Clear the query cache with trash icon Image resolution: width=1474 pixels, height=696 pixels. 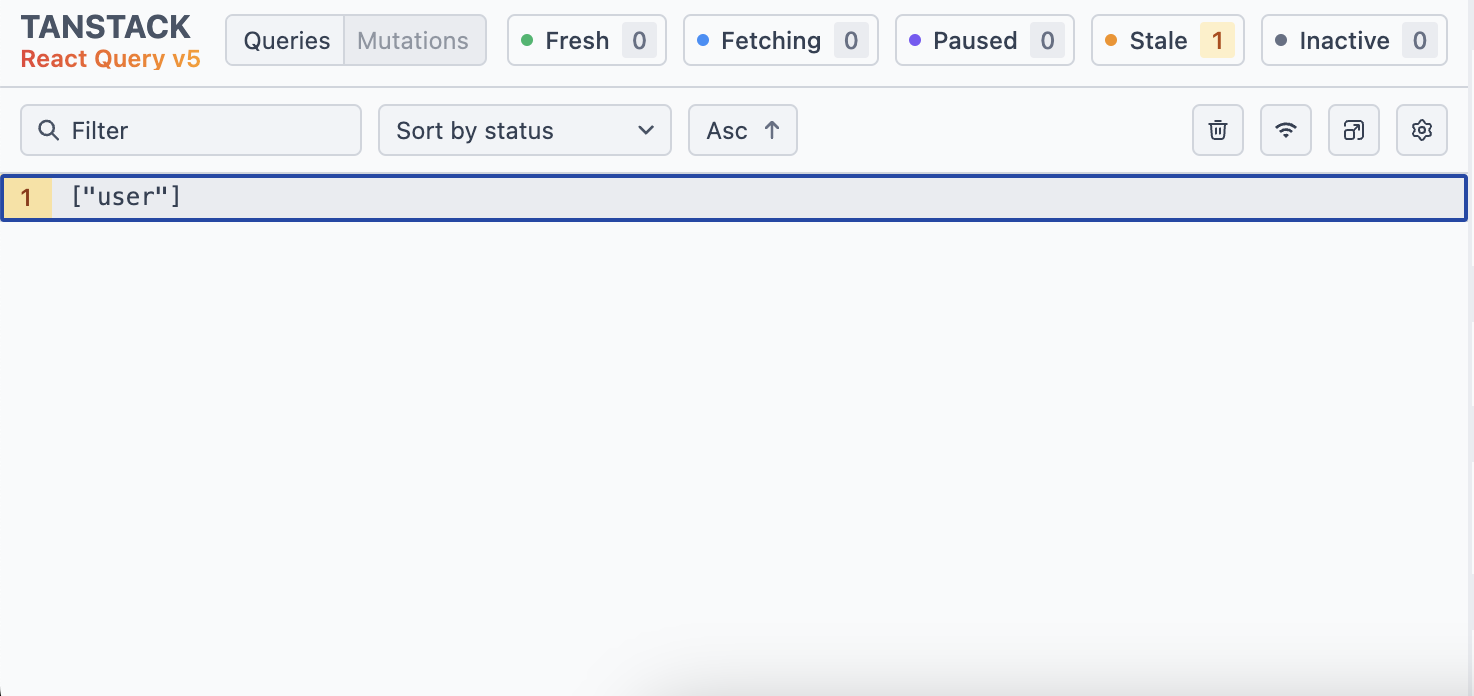point(1218,130)
